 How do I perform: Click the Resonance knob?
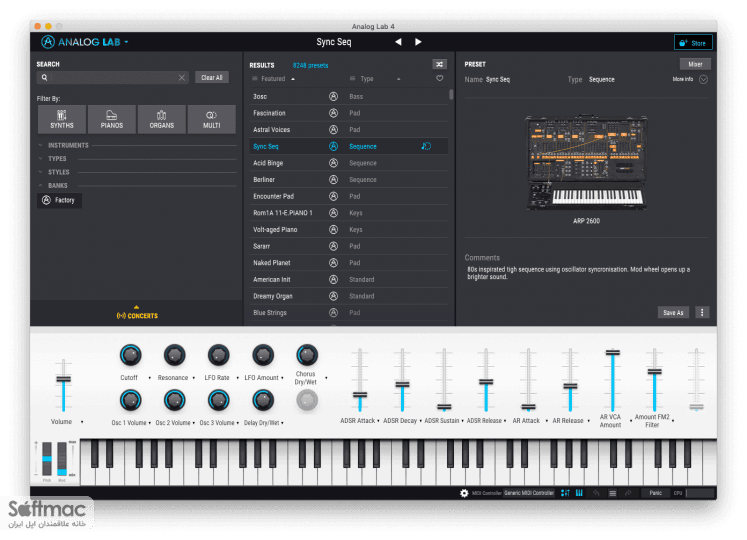click(x=174, y=355)
